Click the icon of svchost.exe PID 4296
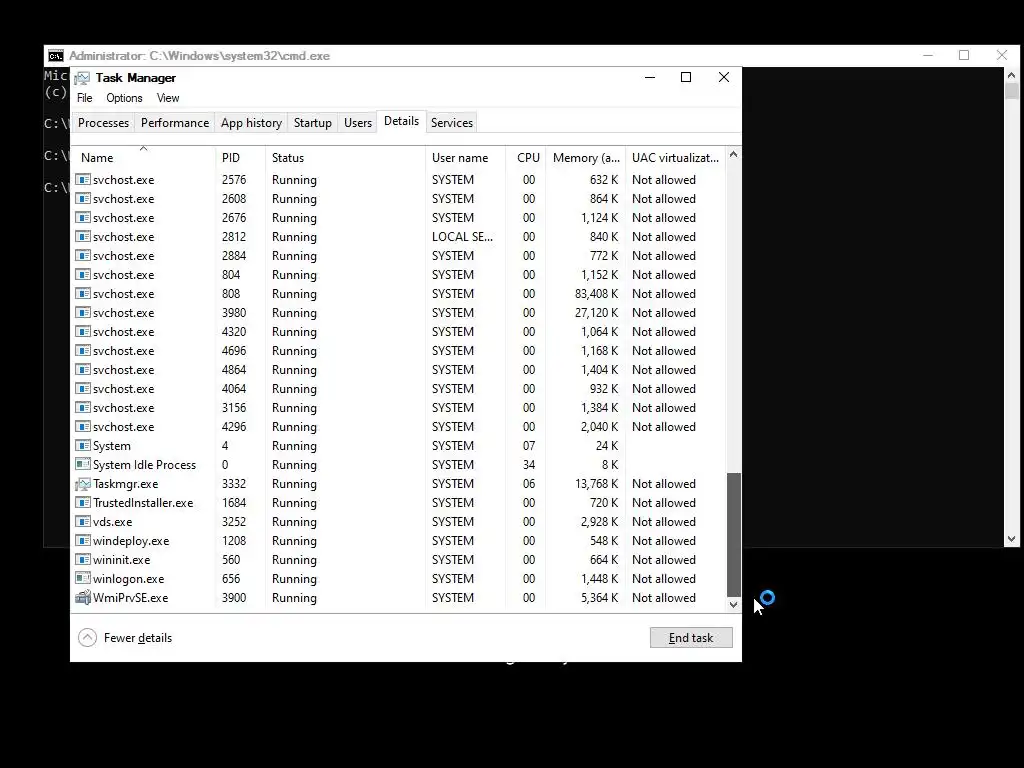The width and height of the screenshot is (1024, 768). [82, 426]
